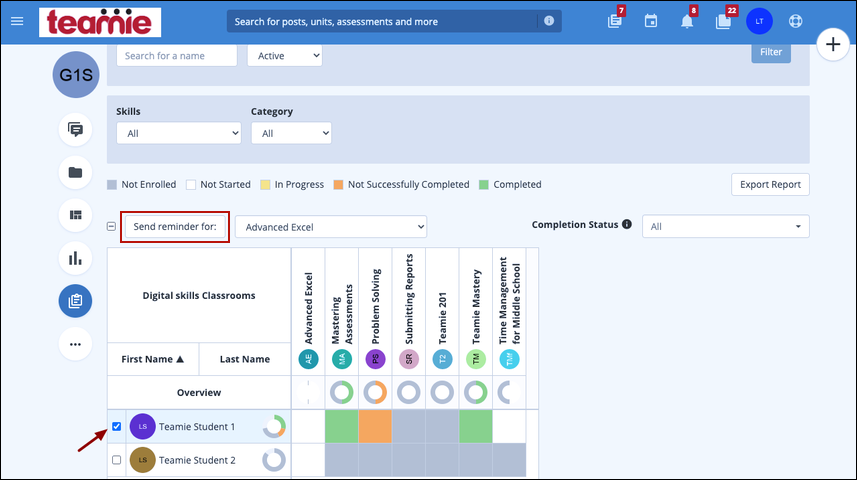The width and height of the screenshot is (857, 480).
Task: Sort by First Name column
Action: point(152,359)
